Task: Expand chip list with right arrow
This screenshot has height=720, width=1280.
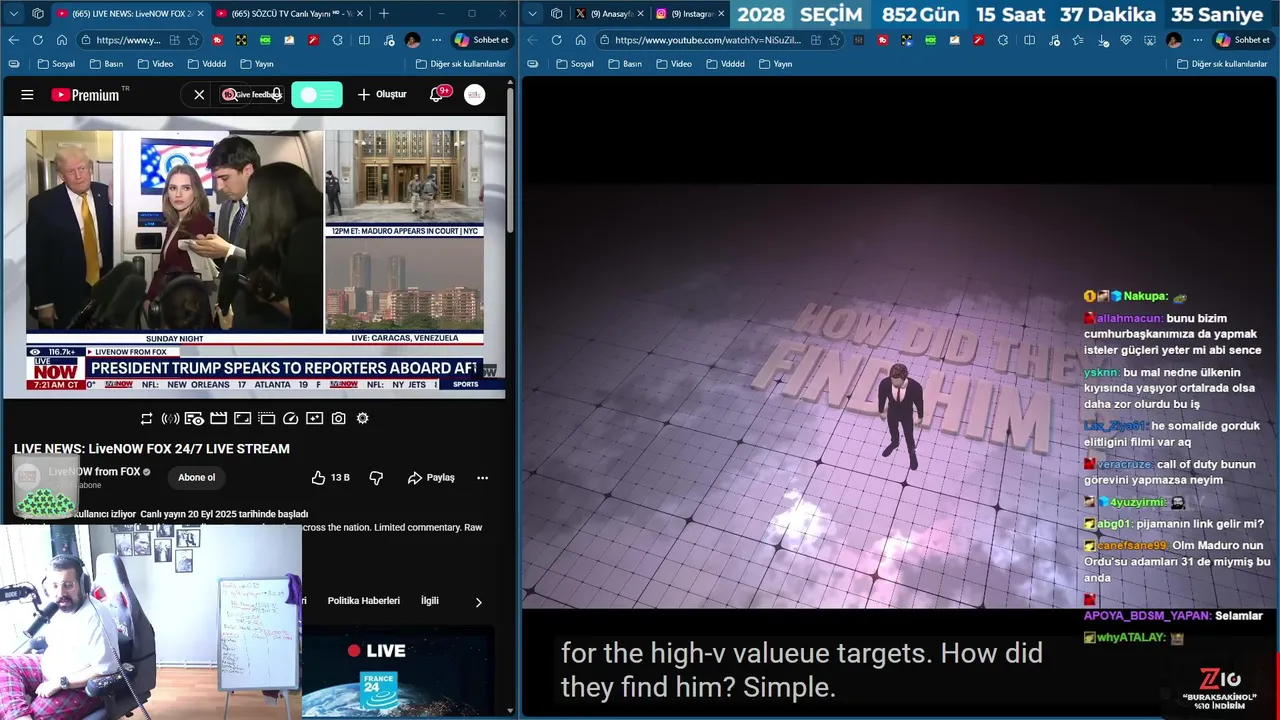Action: pyautogui.click(x=478, y=602)
